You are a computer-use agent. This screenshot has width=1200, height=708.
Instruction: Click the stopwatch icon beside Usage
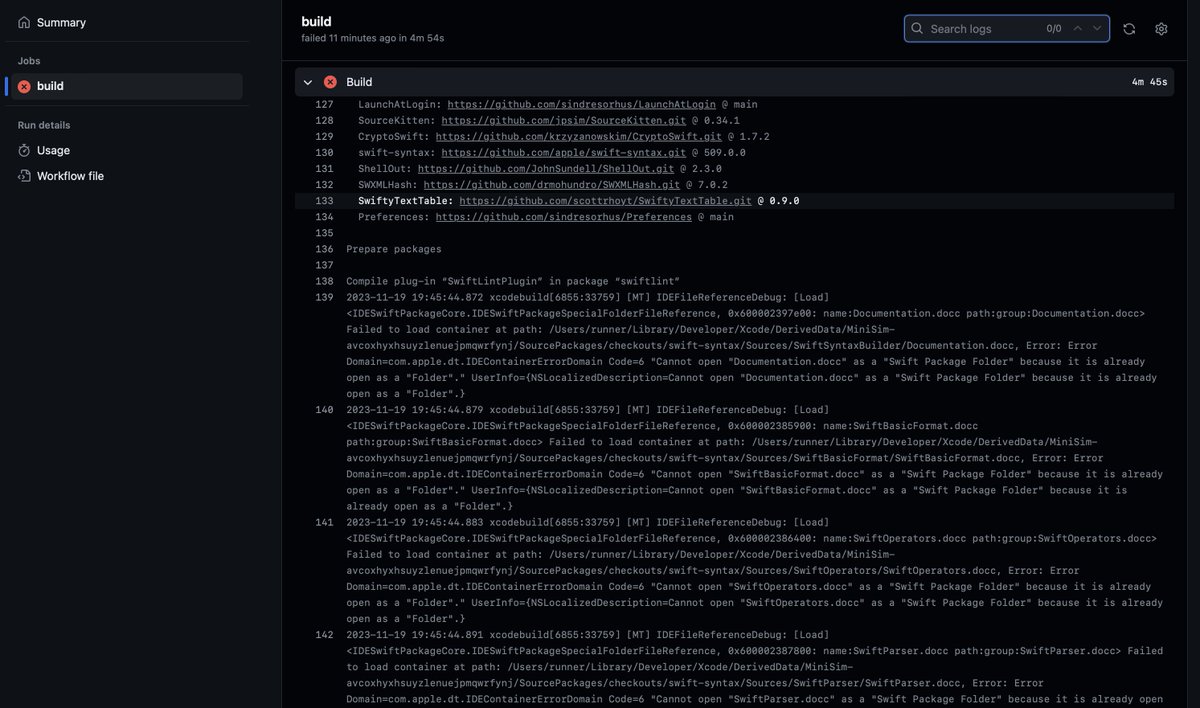[x=24, y=150]
